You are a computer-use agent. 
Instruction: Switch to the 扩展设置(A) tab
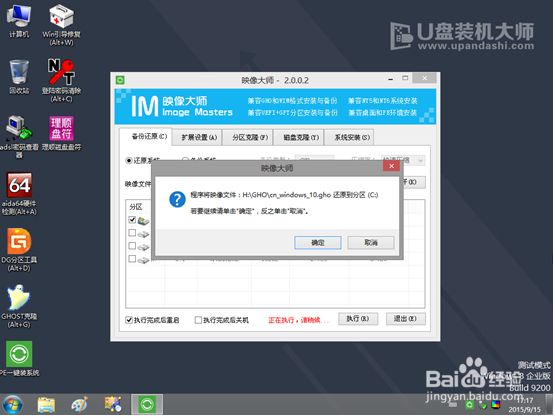197,138
